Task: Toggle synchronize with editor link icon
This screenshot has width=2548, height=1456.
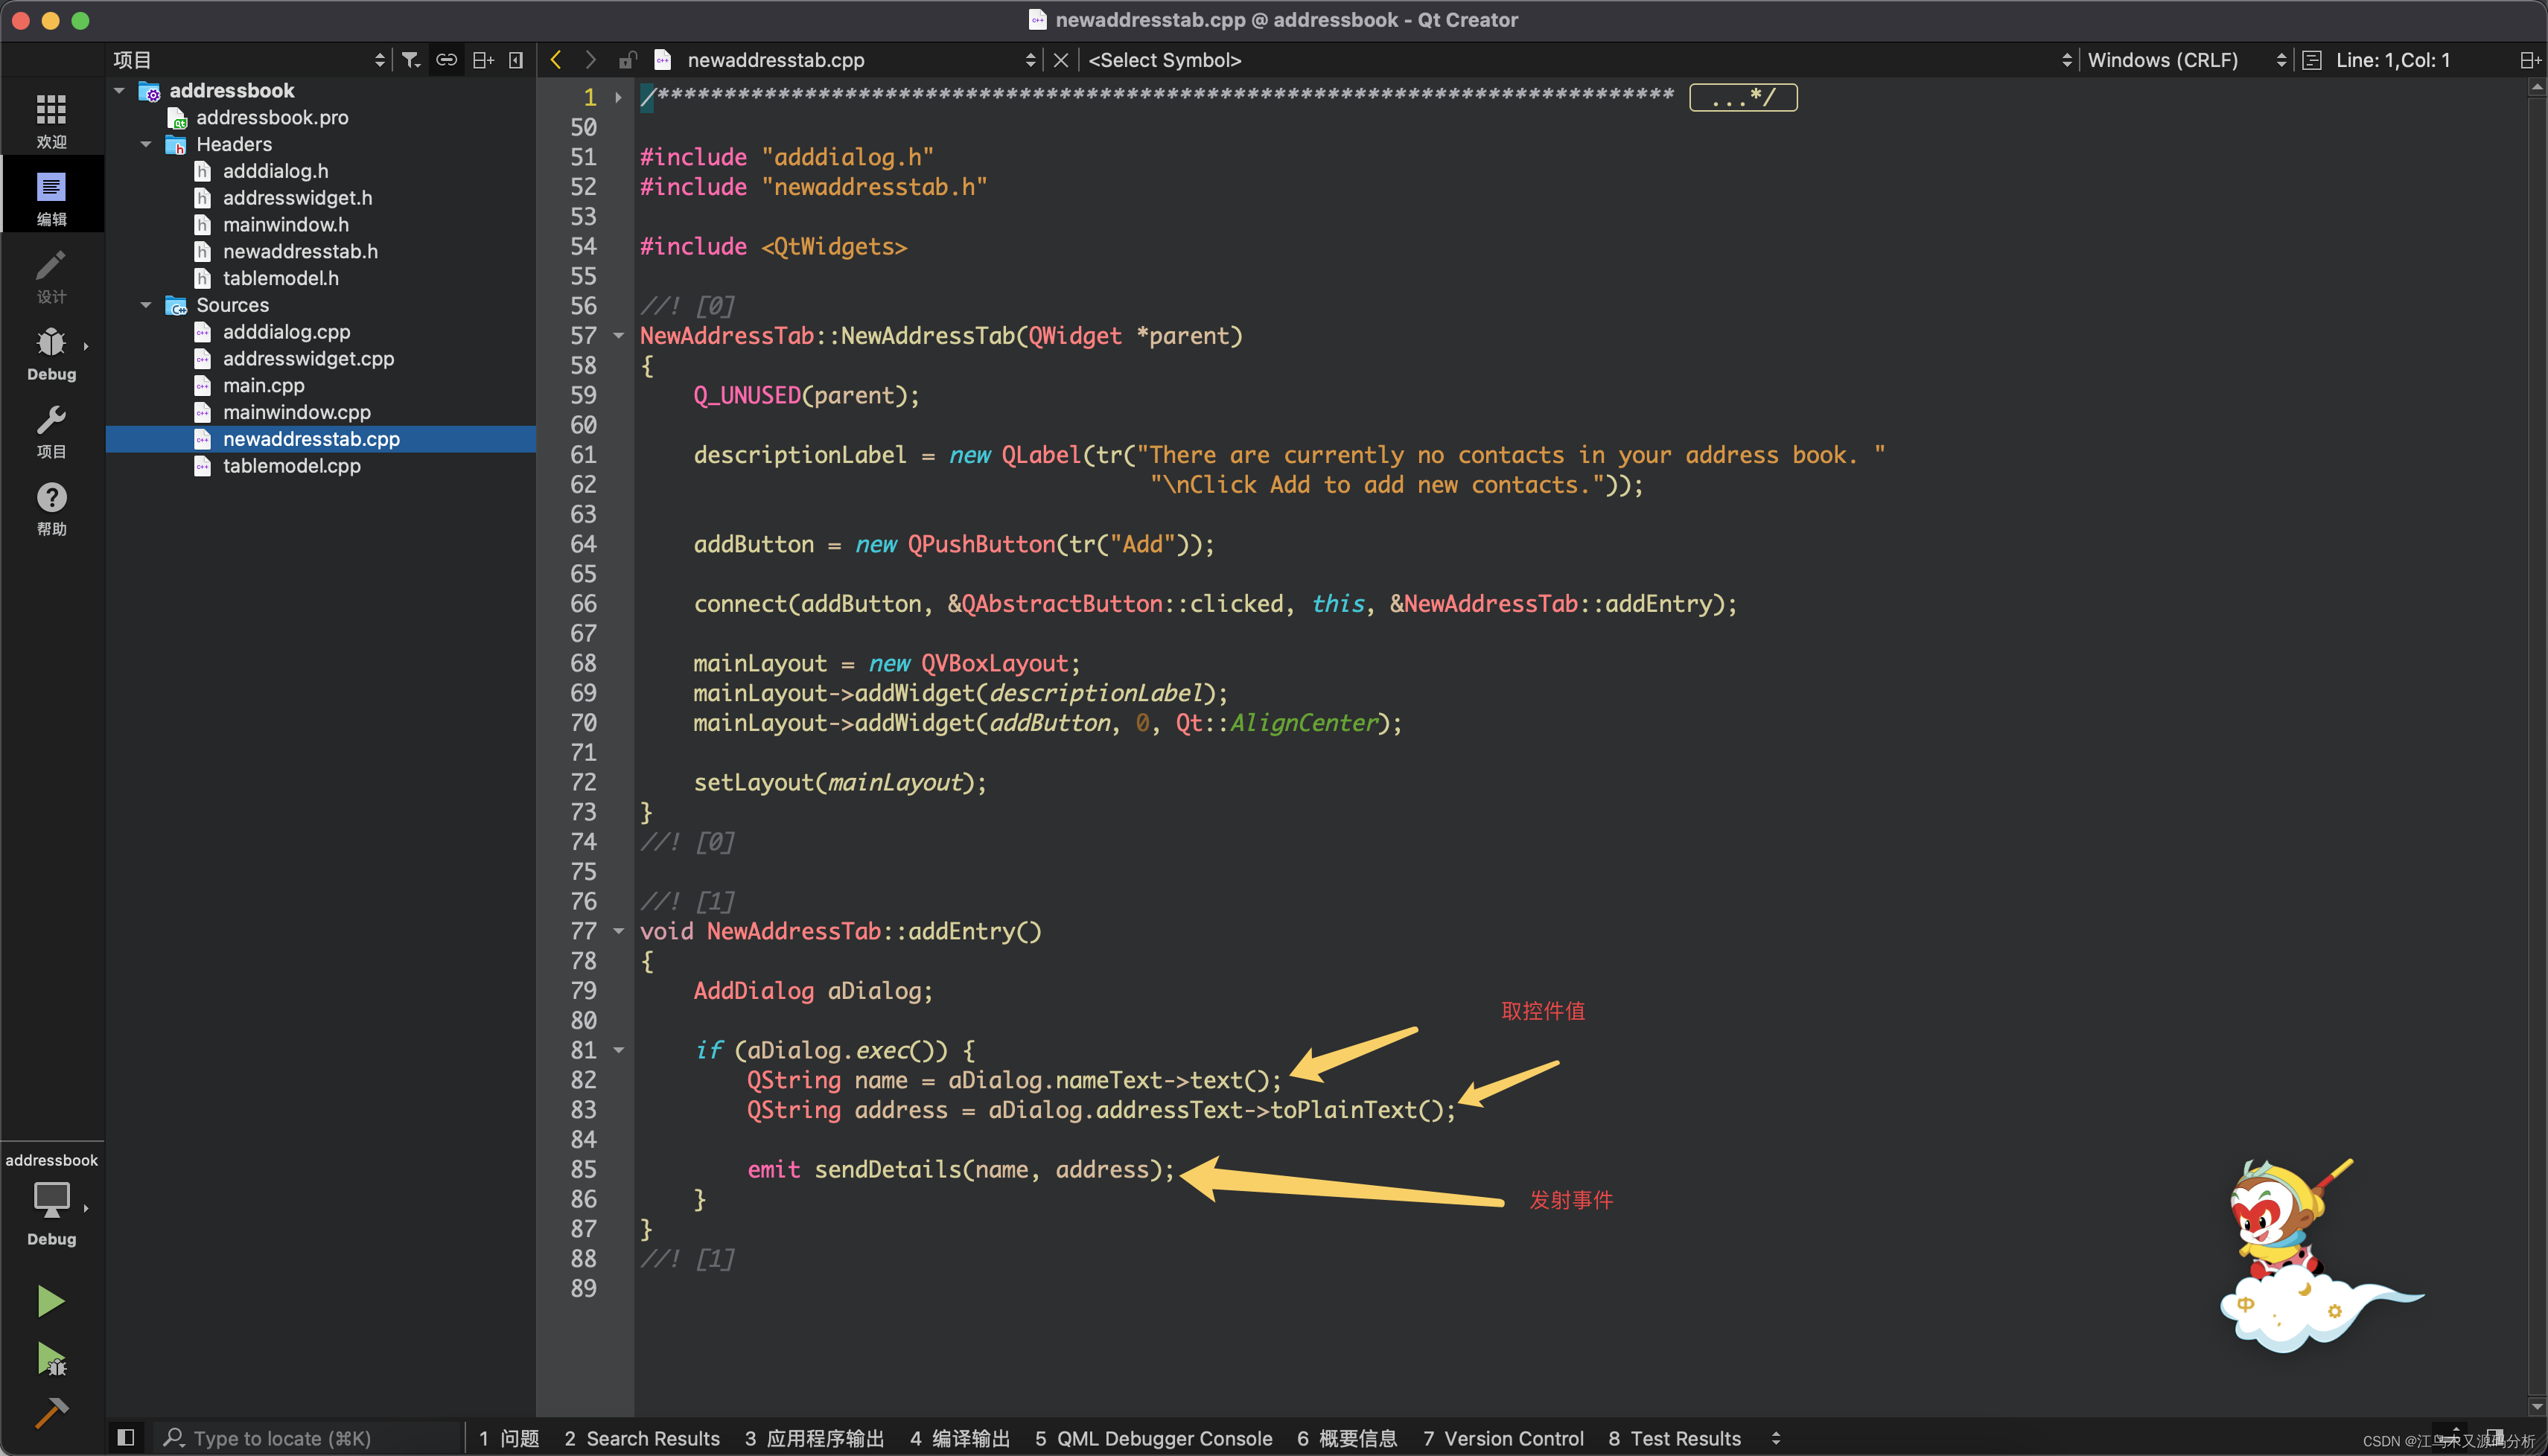Action: pyautogui.click(x=446, y=60)
